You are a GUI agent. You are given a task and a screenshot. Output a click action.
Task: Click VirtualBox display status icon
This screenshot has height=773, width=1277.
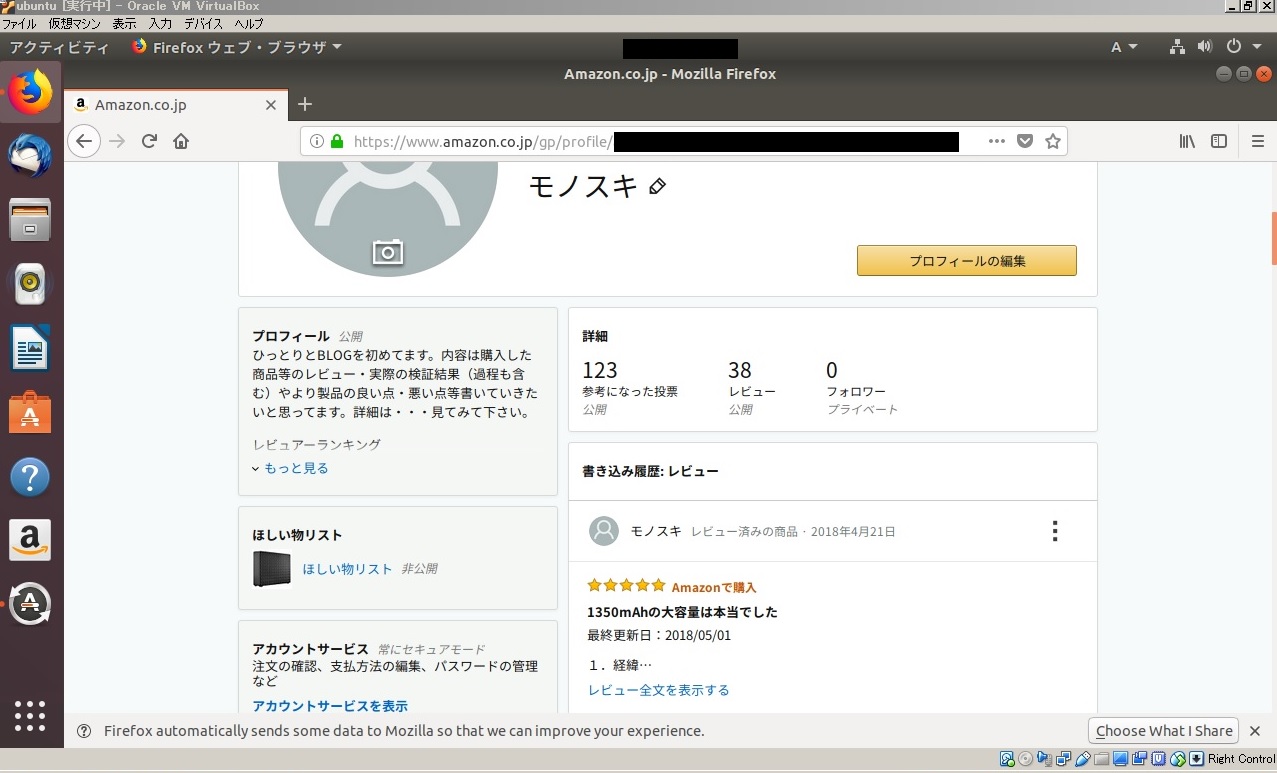1120,759
